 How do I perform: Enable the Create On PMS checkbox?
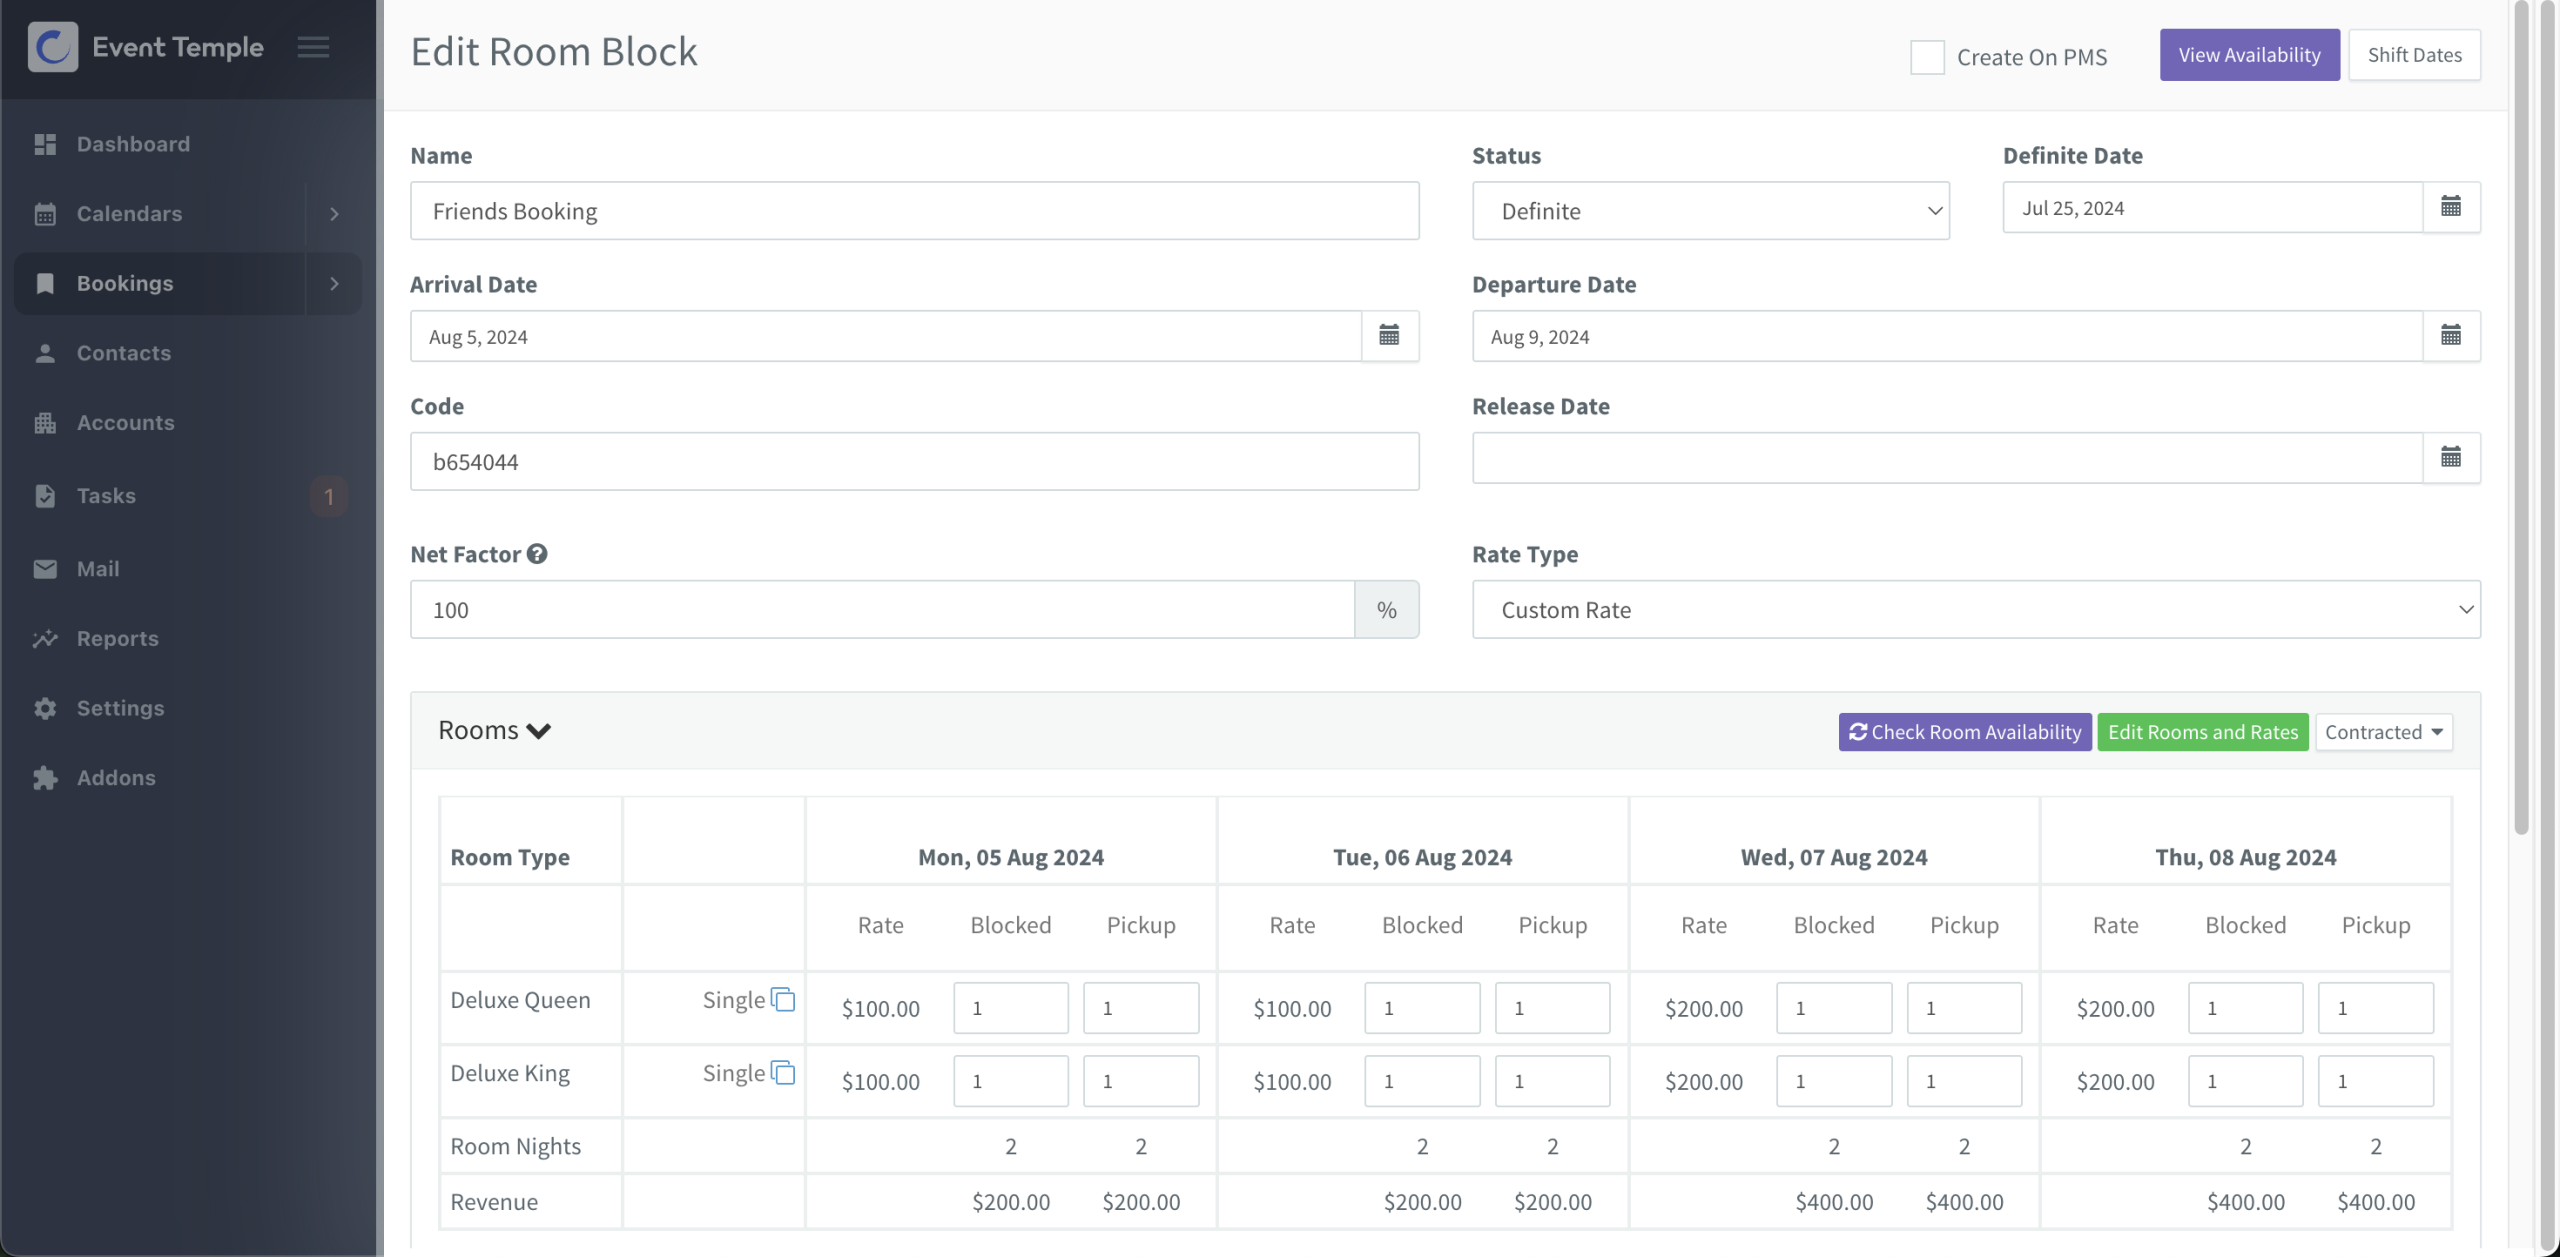pos(1927,57)
